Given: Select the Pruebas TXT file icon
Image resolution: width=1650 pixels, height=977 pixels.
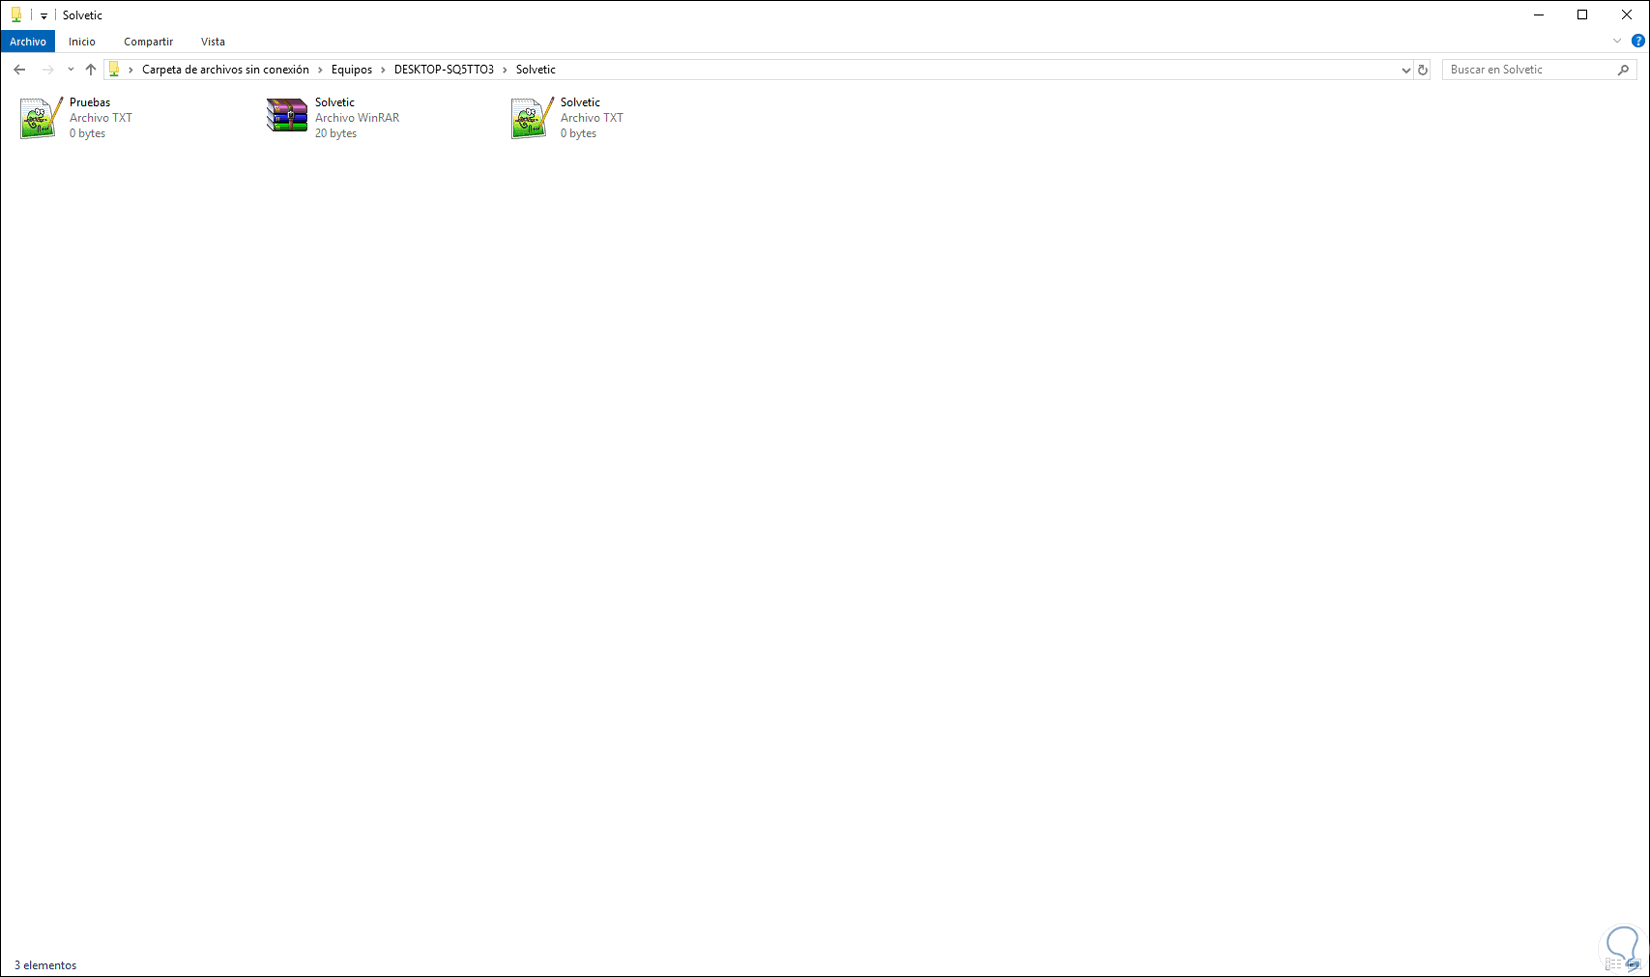Looking at the screenshot, I should 40,118.
